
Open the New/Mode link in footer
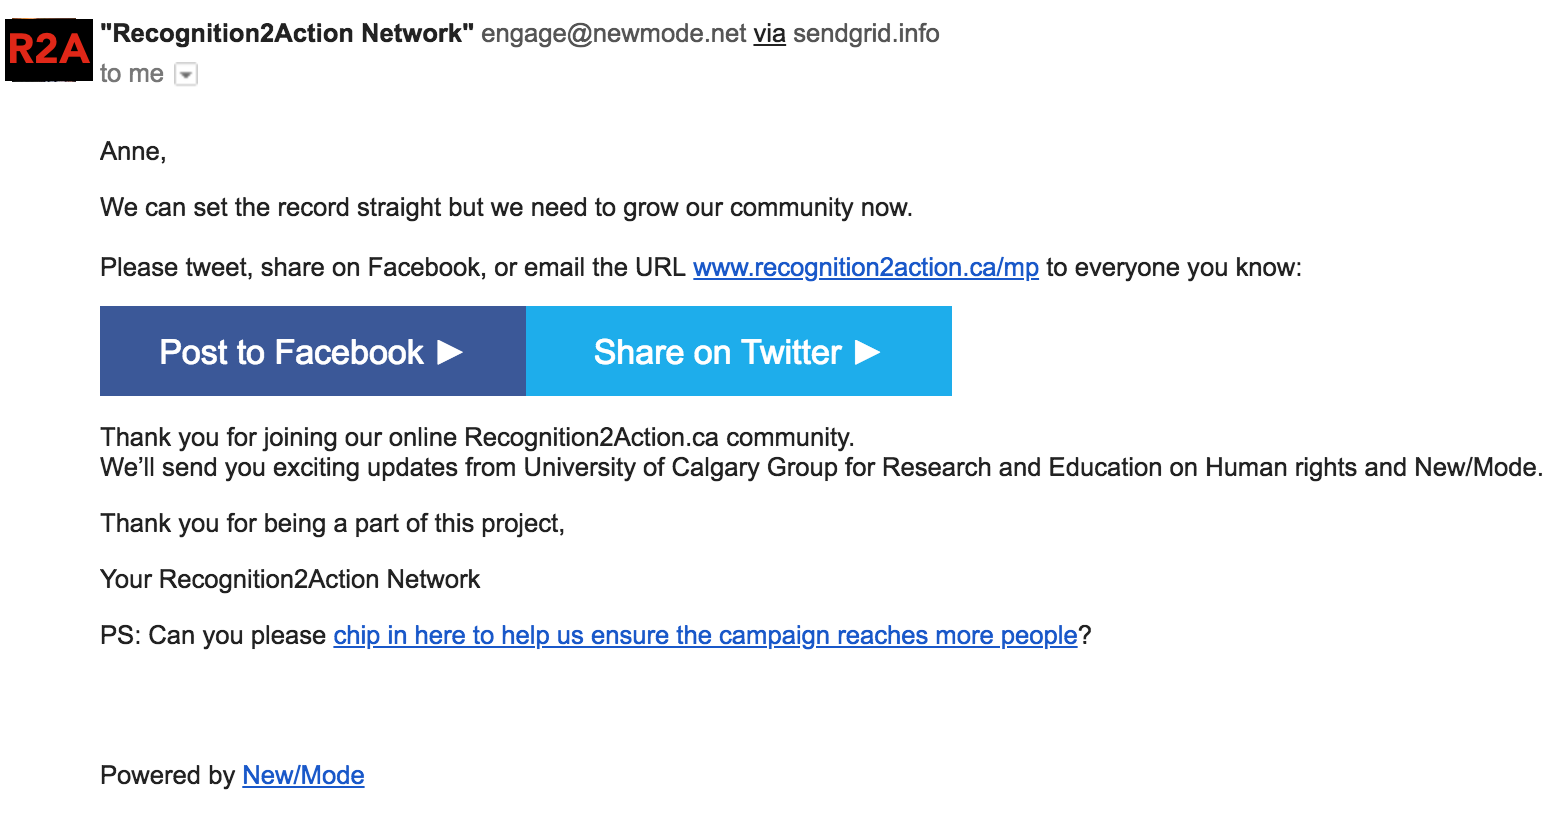pos(303,776)
